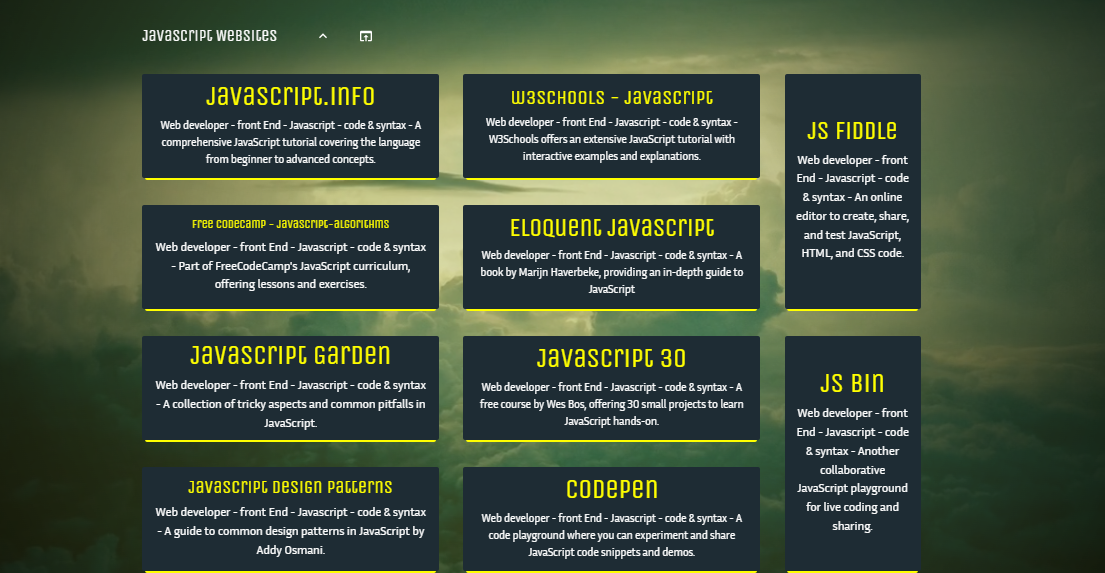The width and height of the screenshot is (1105, 573).
Task: Click the description about tricky aspects and pitfalls
Action: tap(290, 404)
